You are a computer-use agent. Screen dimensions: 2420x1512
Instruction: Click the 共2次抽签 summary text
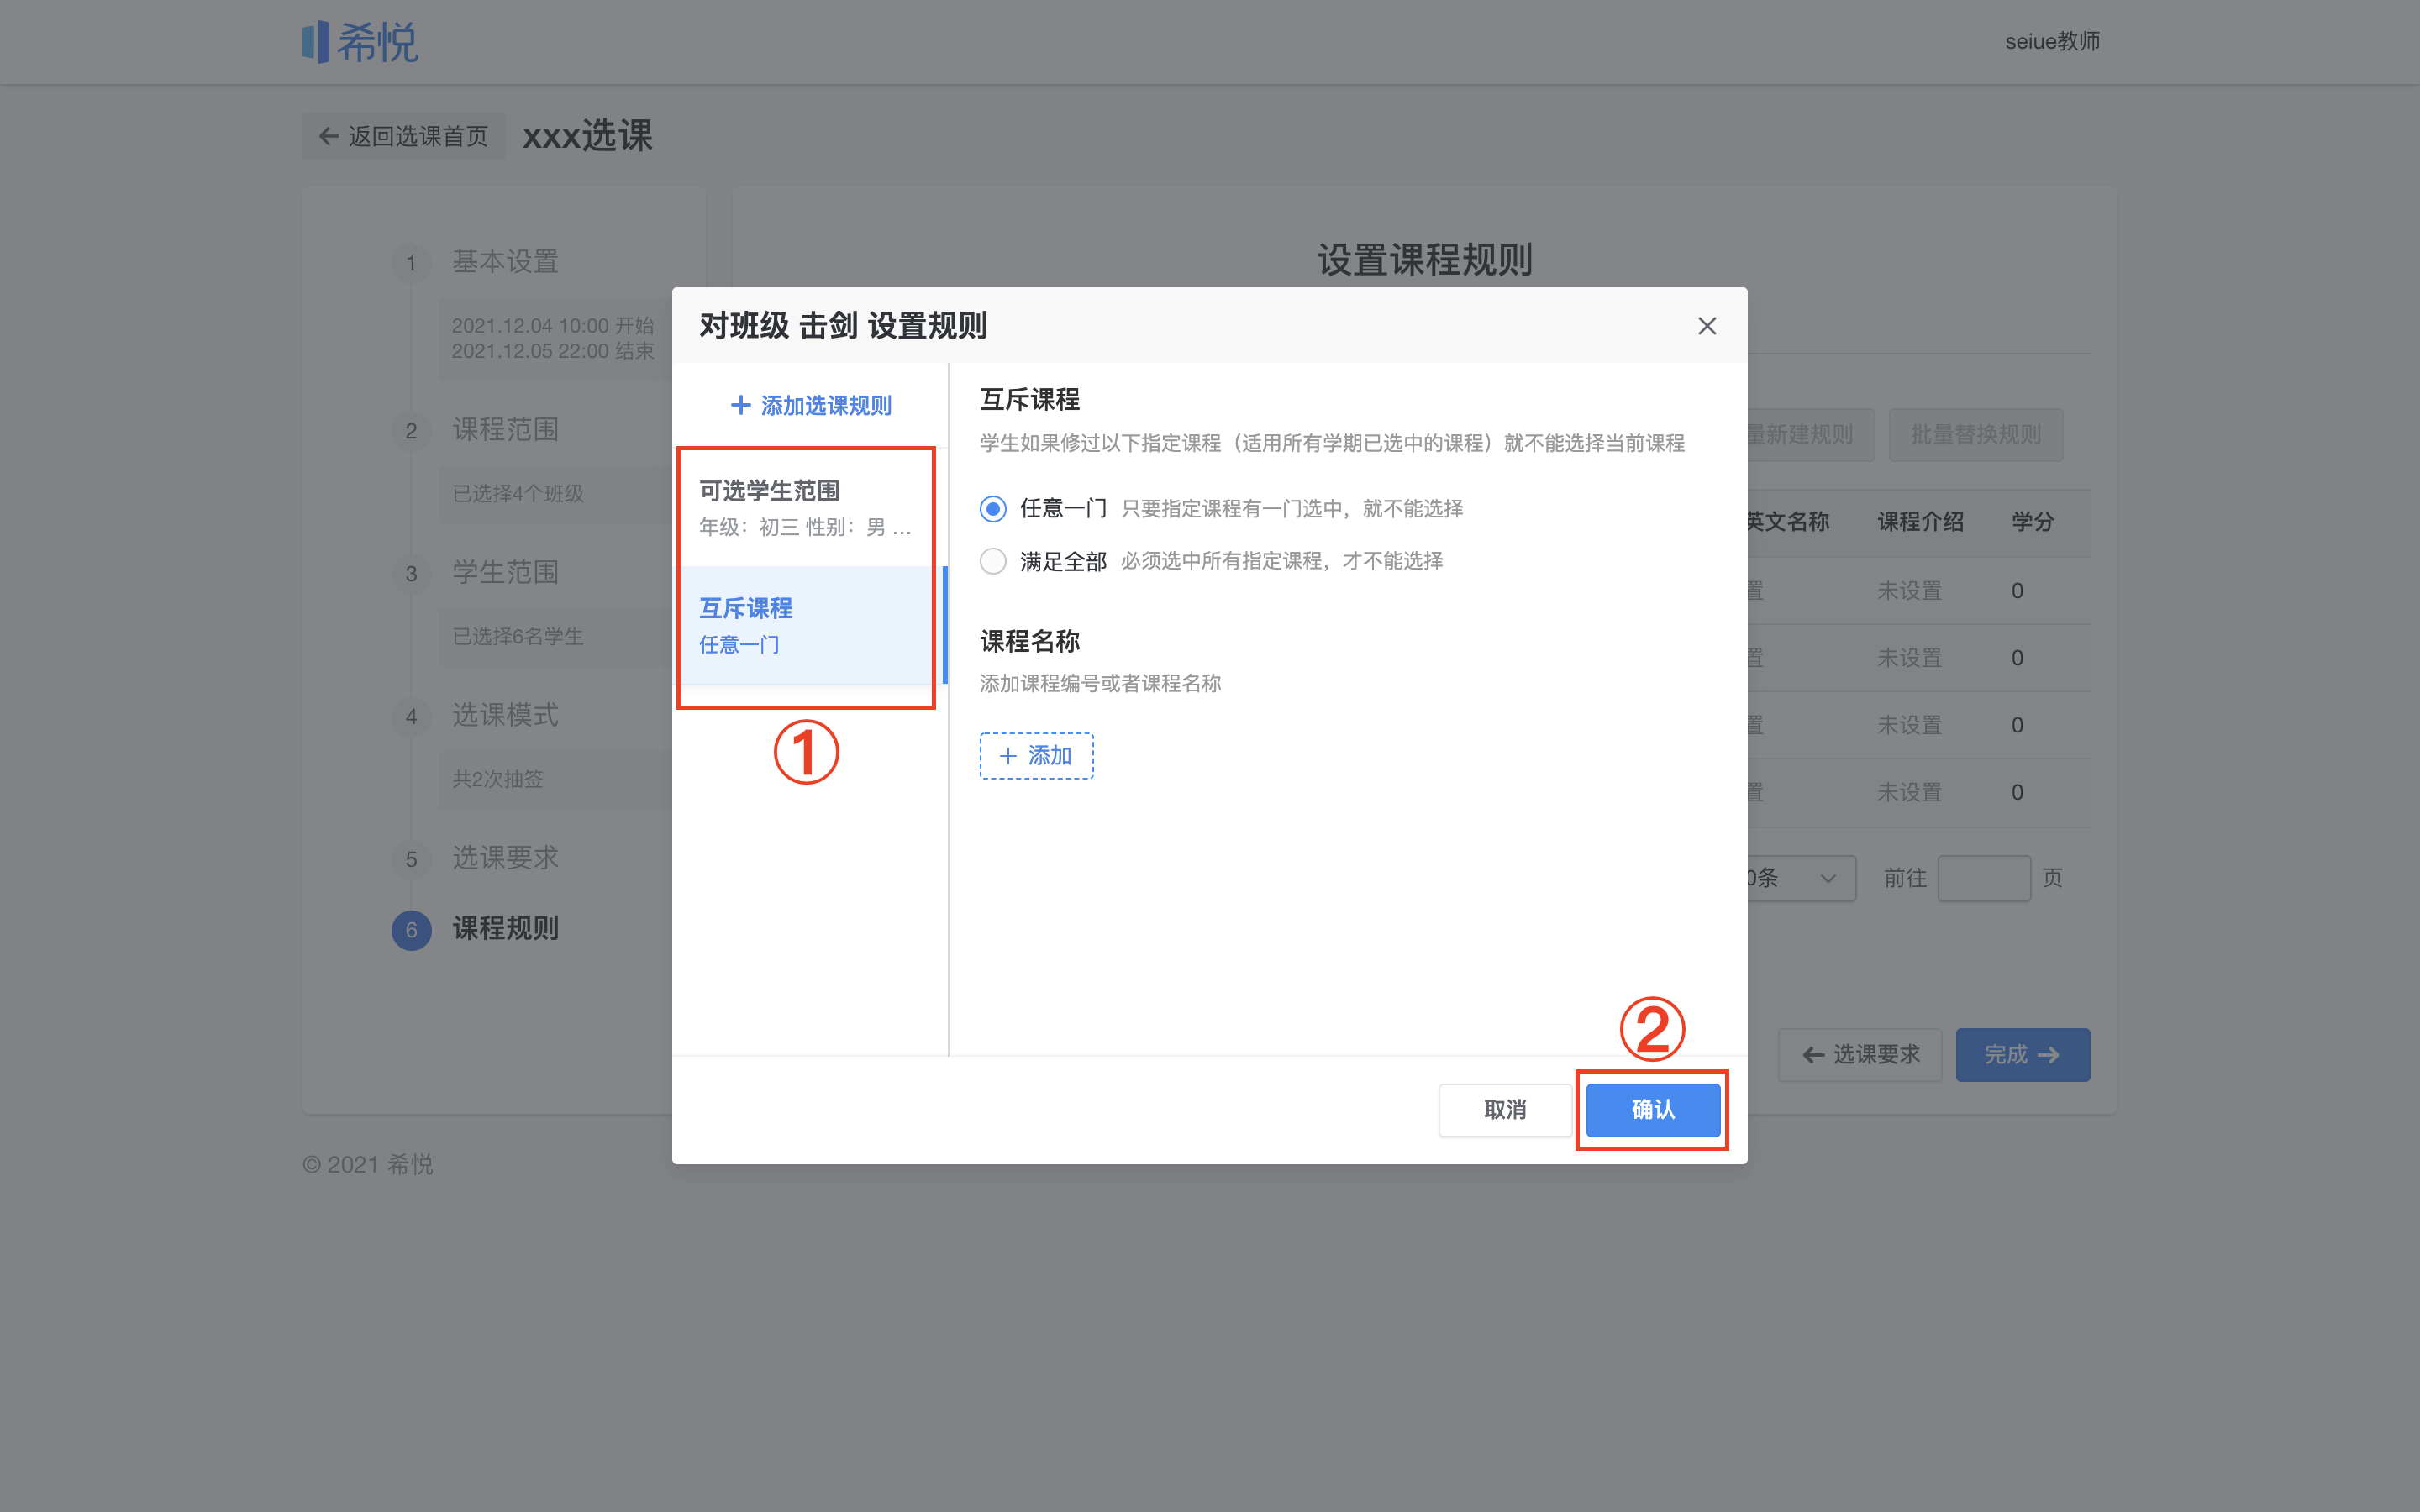[x=497, y=779]
